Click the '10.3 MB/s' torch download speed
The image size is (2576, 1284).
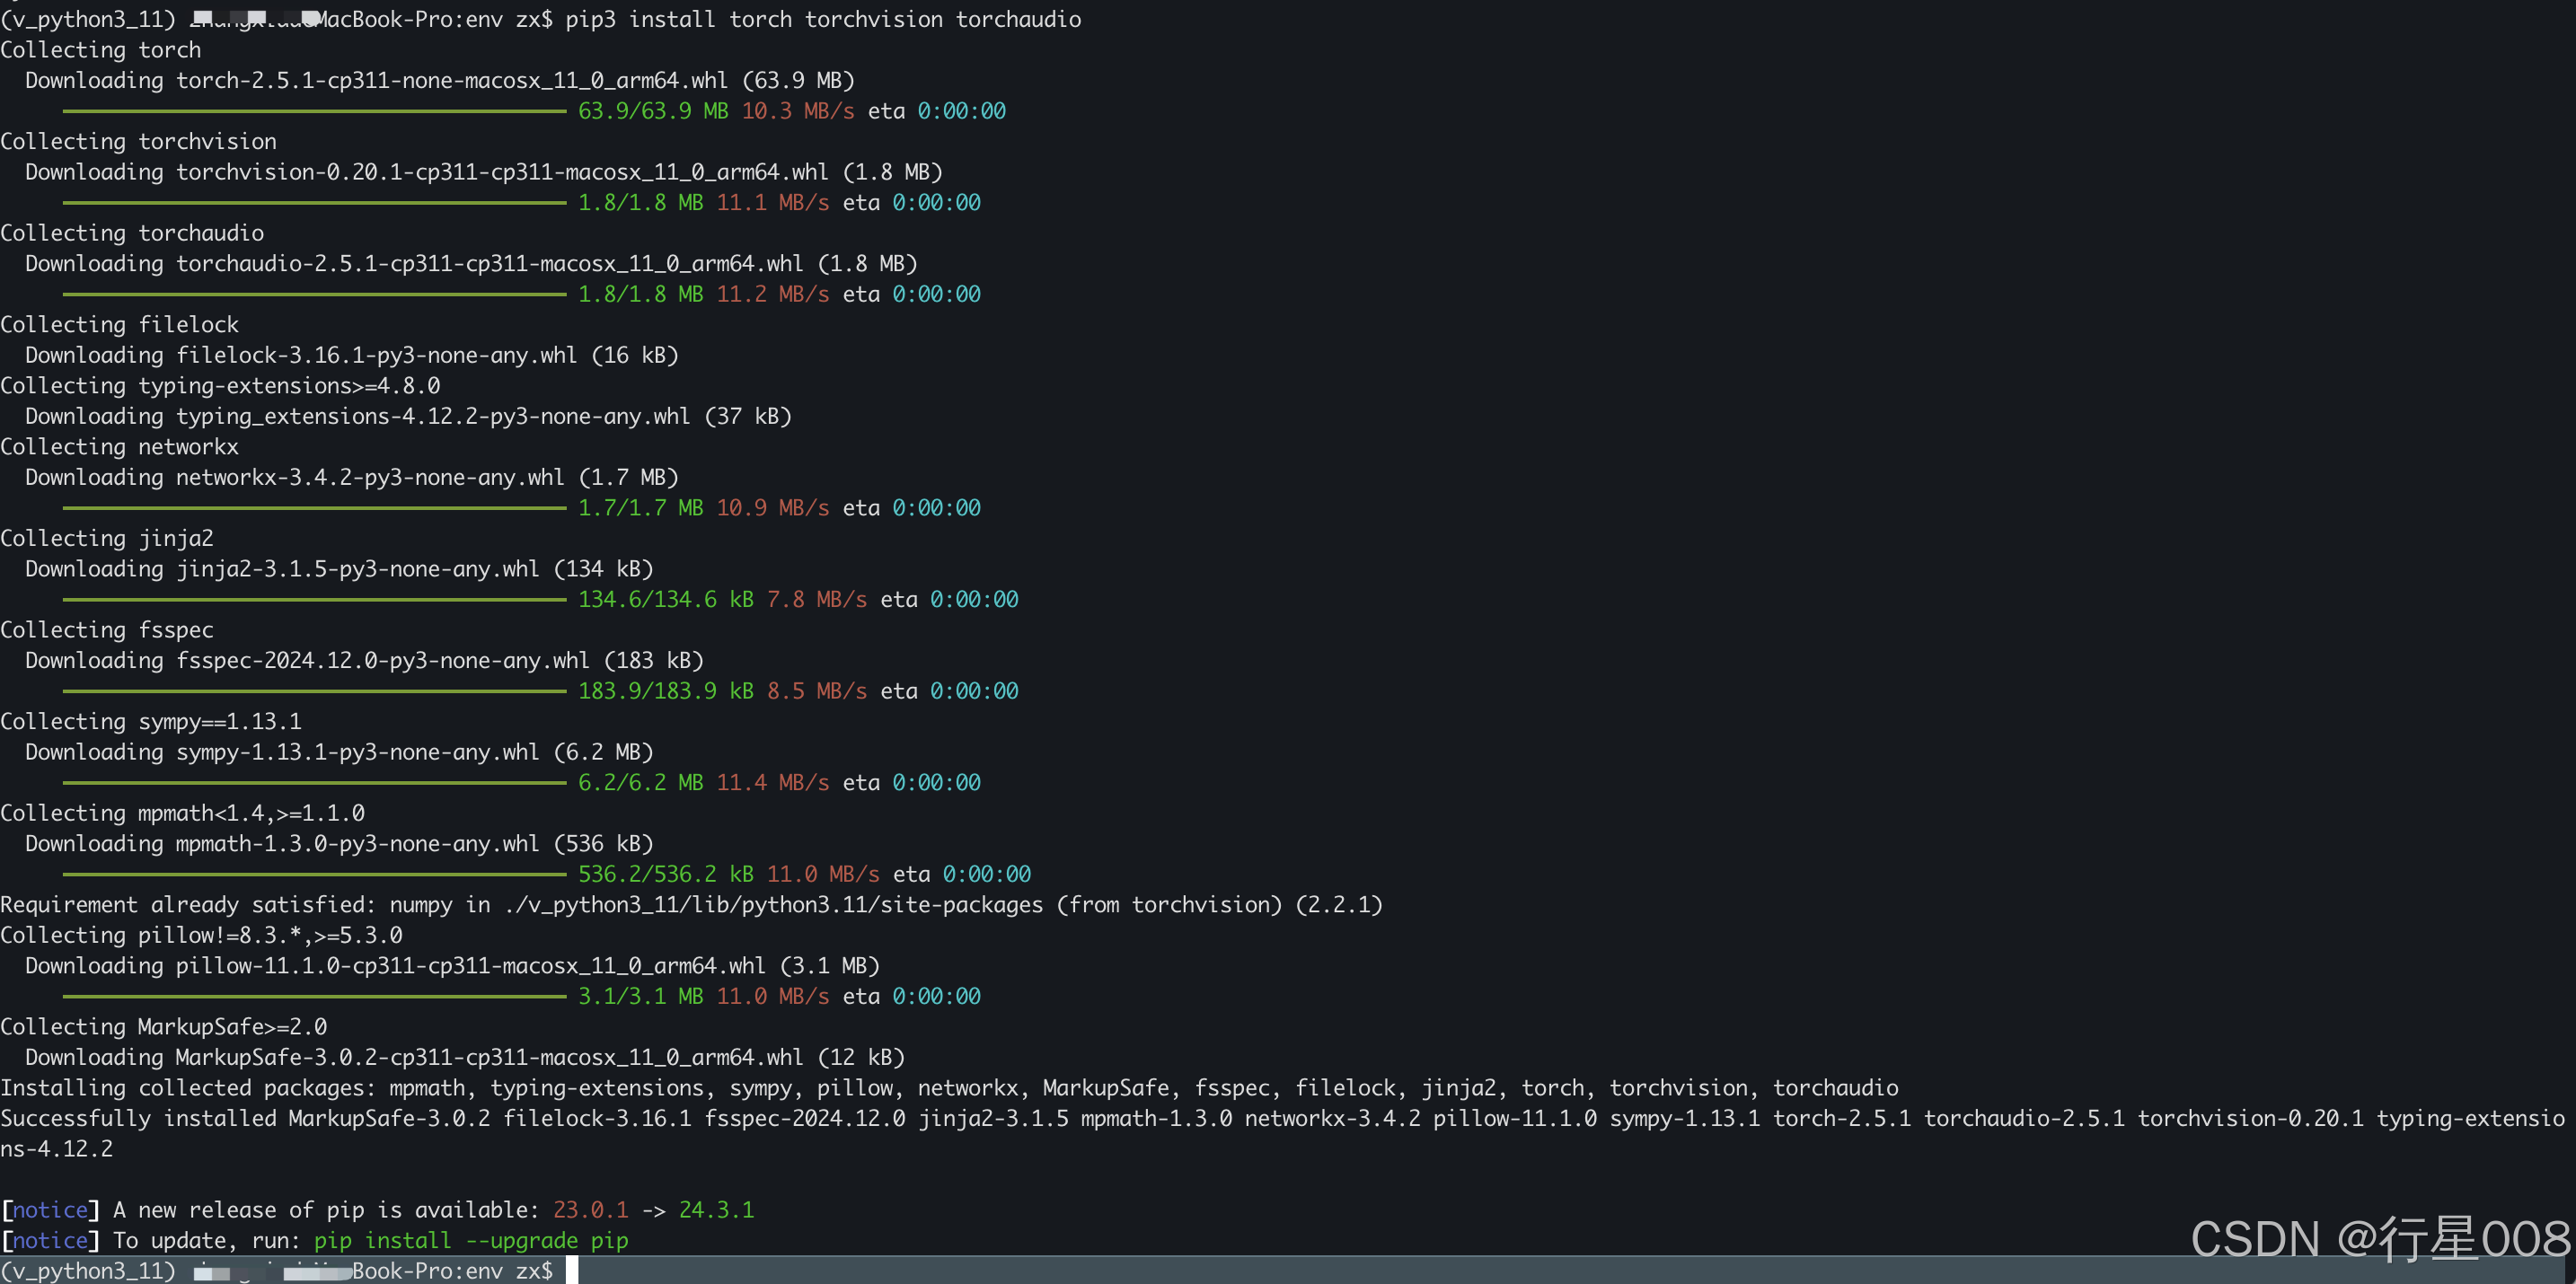tap(797, 111)
